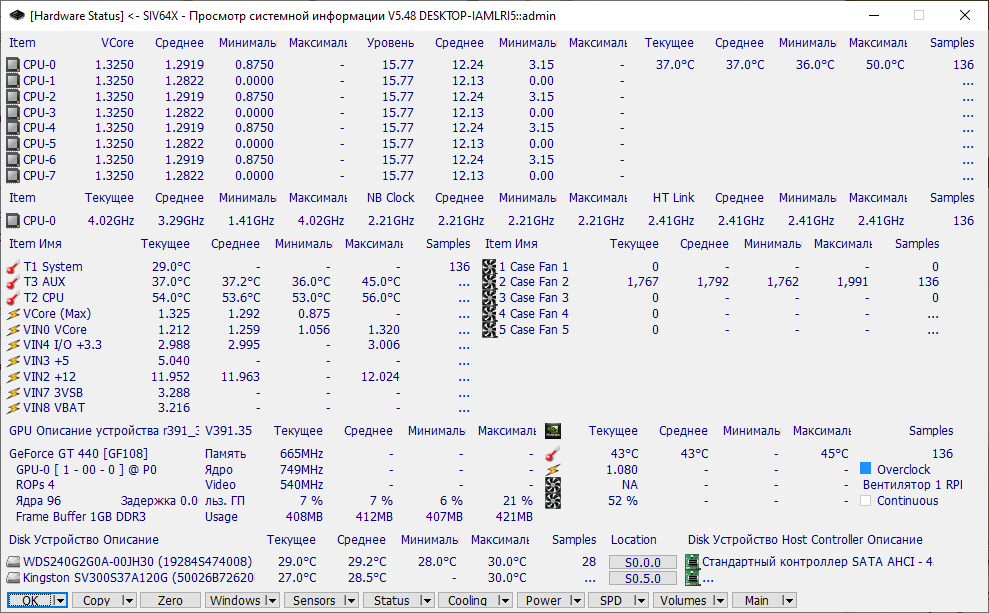Toggle the Overclock checkbox
The image size is (989, 613).
(x=865, y=469)
